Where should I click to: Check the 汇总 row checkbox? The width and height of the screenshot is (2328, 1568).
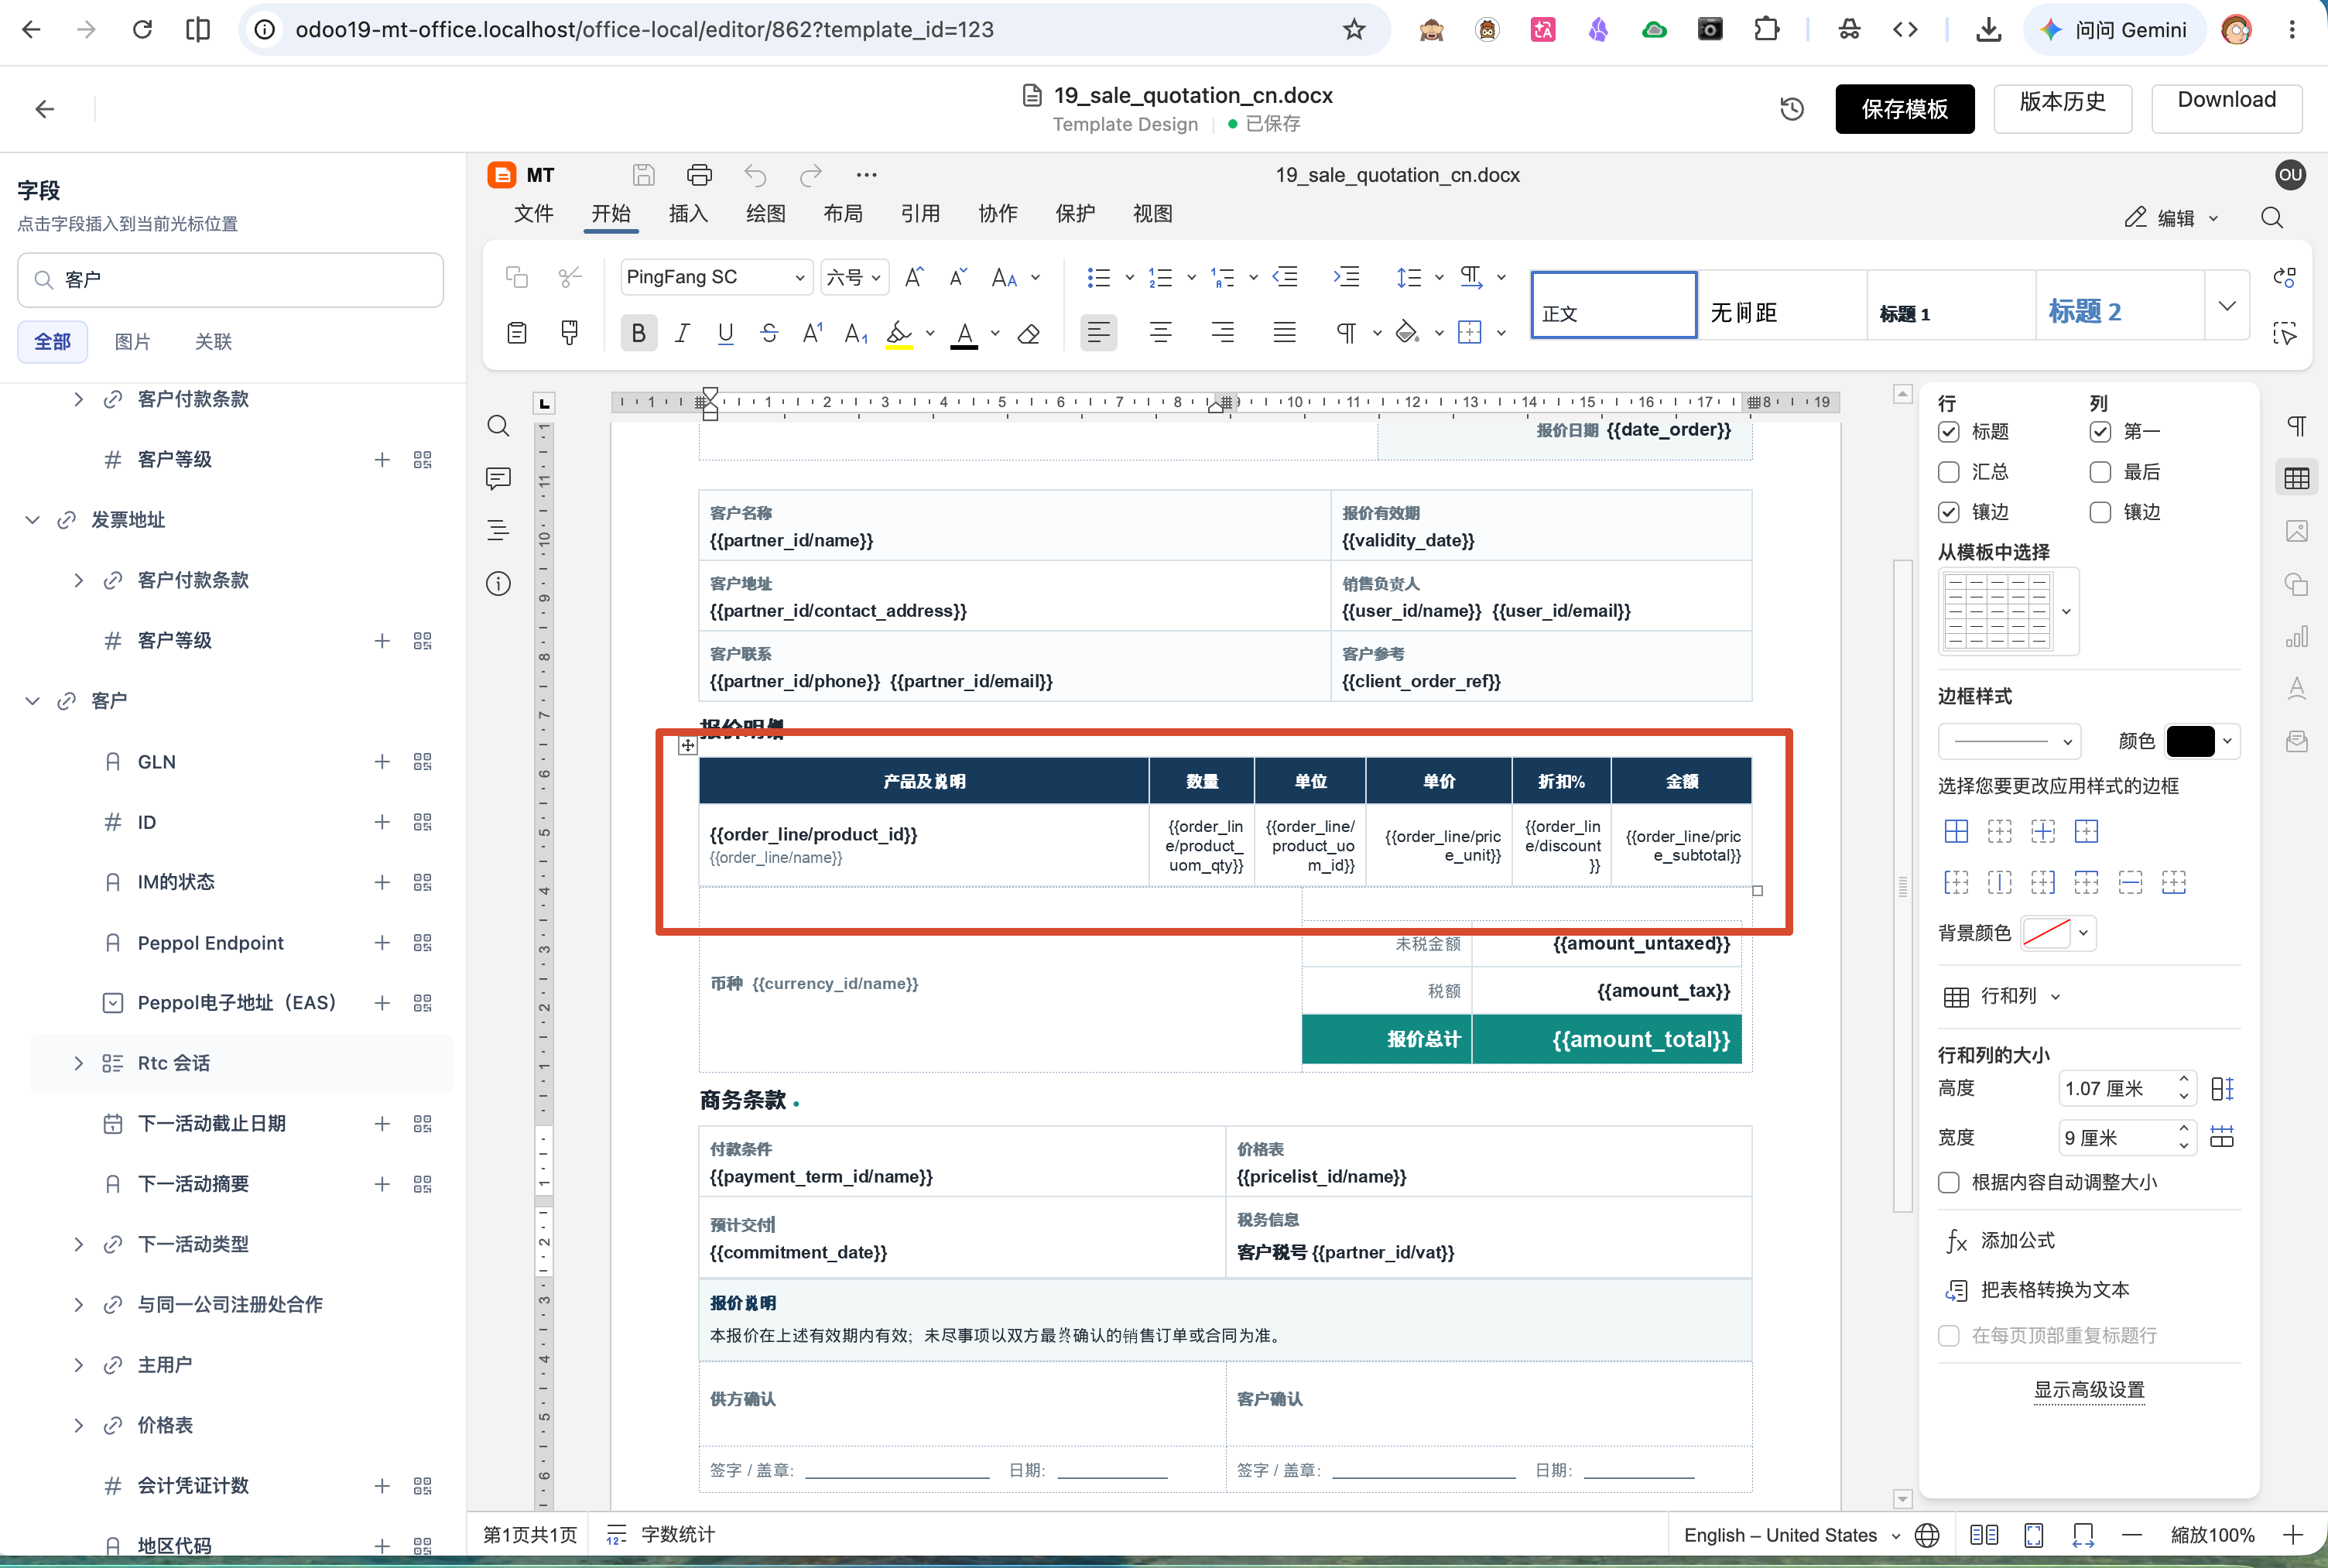(x=1948, y=472)
